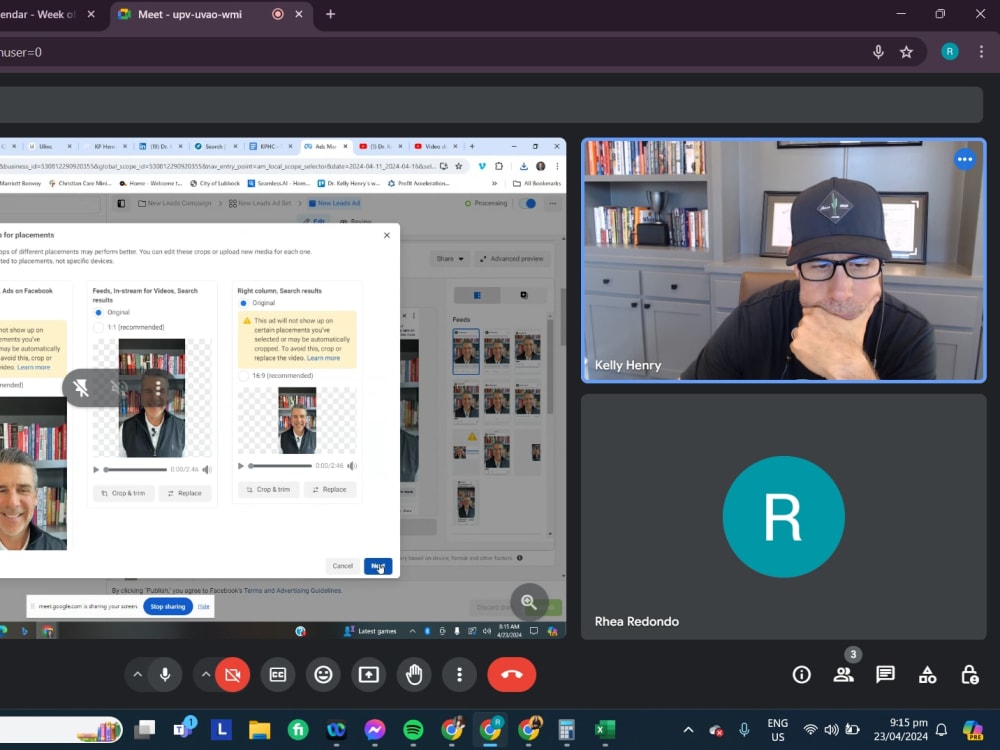This screenshot has height=750, width=1000.
Task: Bookmark this page with star icon
Action: coord(906,52)
